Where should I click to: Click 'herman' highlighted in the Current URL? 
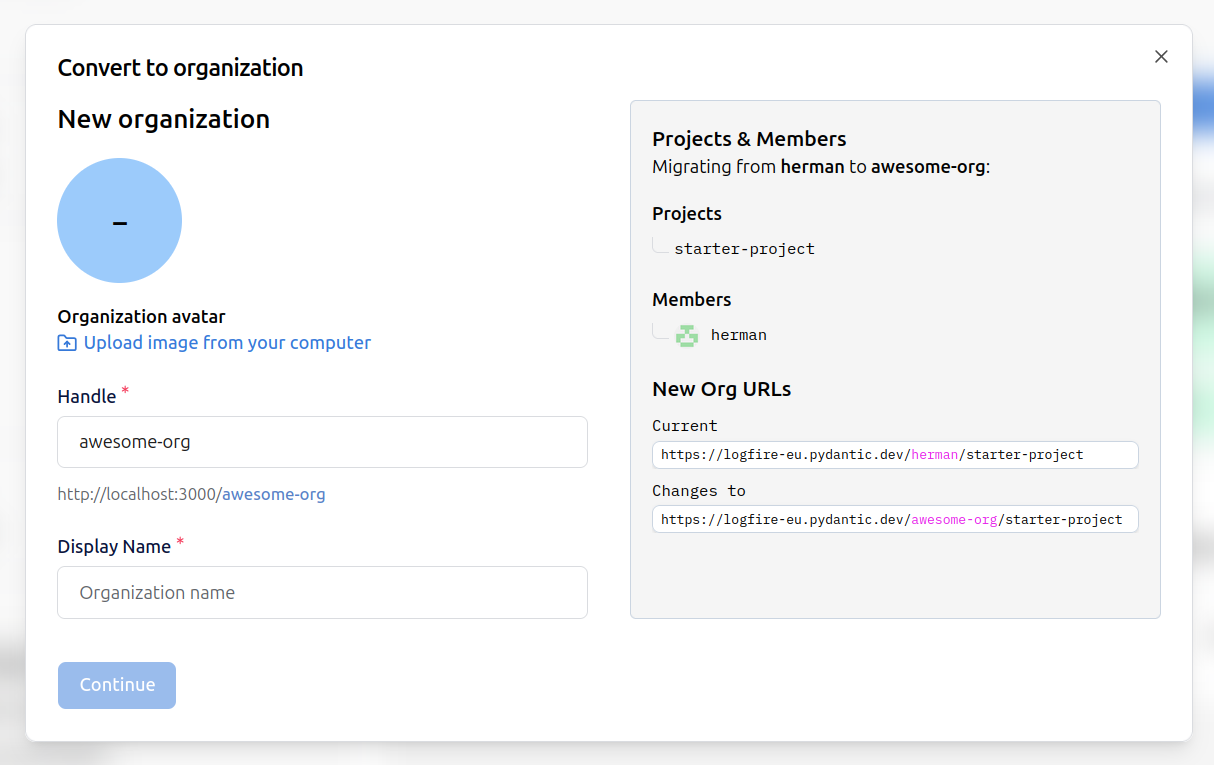click(x=934, y=455)
